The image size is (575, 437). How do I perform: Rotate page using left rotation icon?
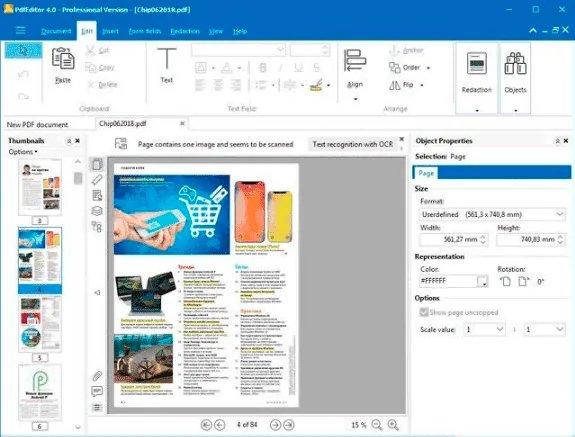(x=505, y=282)
